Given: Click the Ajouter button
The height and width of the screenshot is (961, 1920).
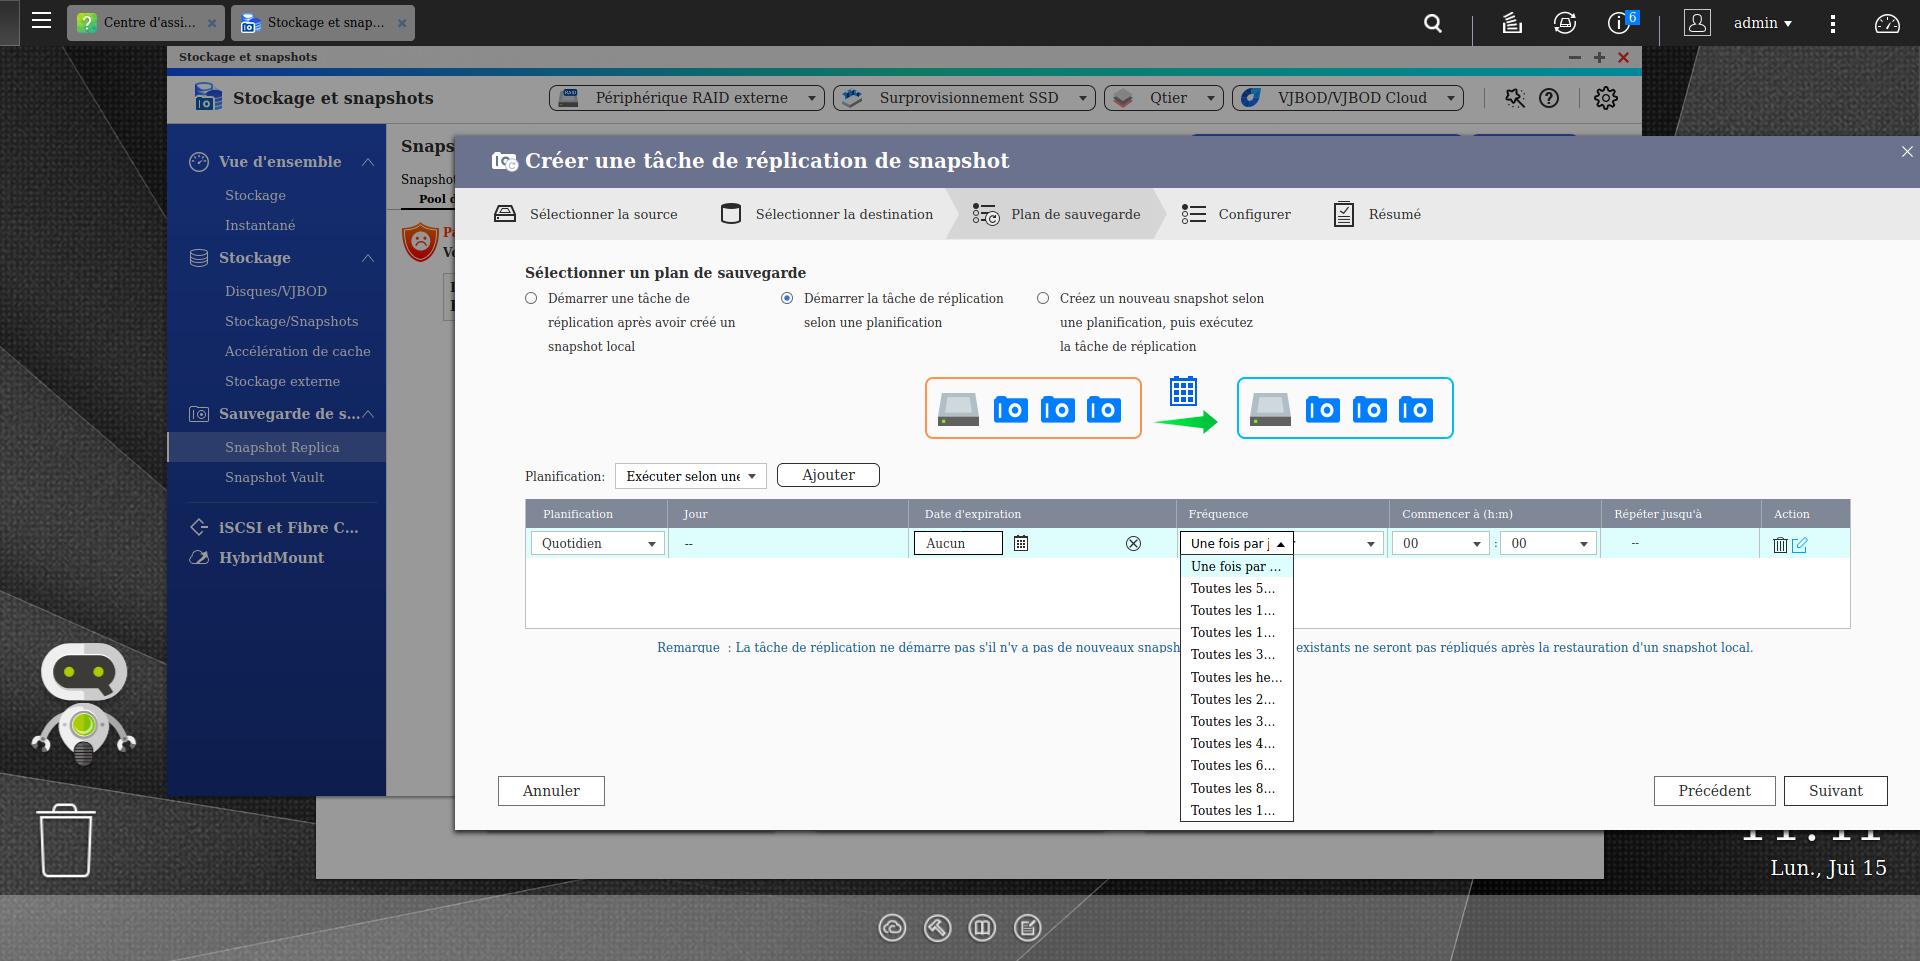Looking at the screenshot, I should 828,475.
